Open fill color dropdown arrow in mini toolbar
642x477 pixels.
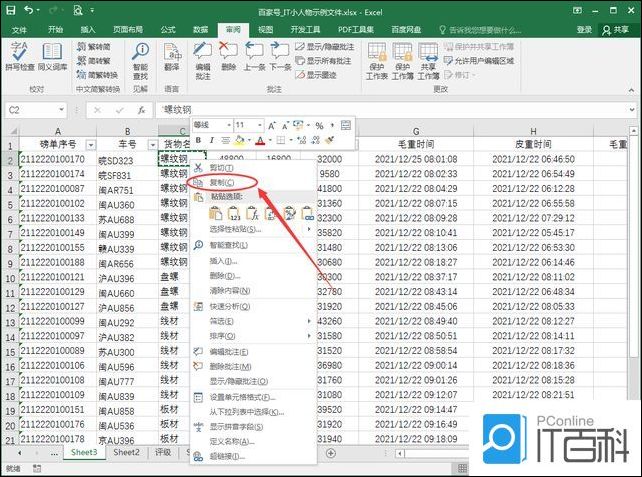tap(249, 140)
